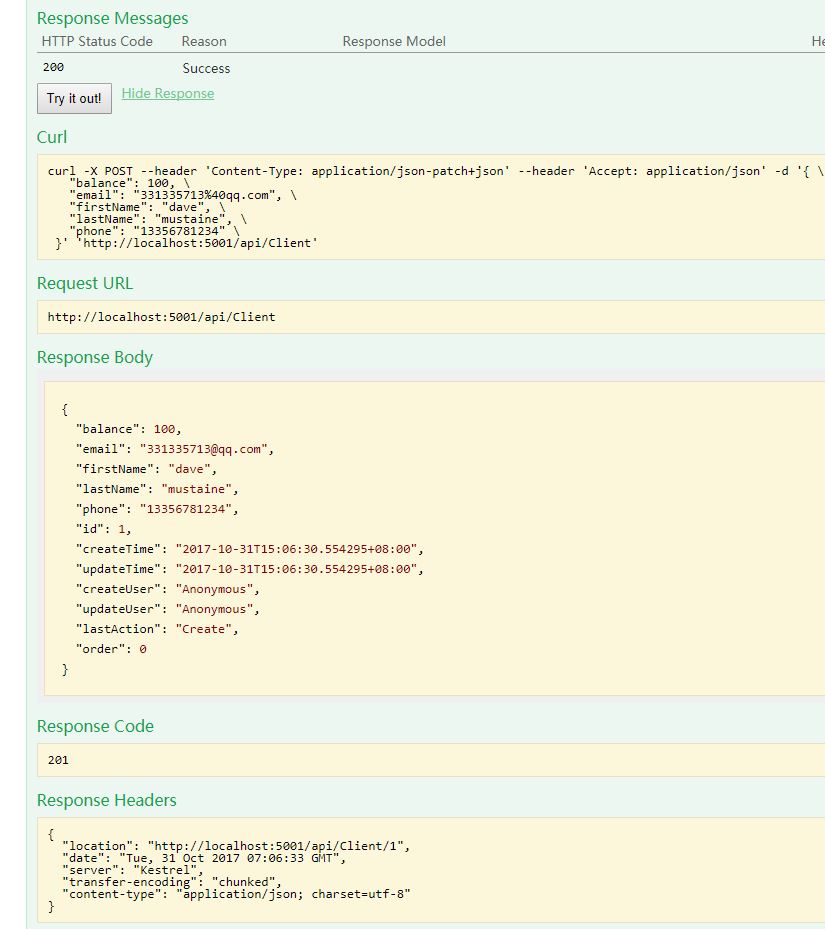The image size is (825, 929).
Task: Click the Success reason cell
Action: [206, 69]
